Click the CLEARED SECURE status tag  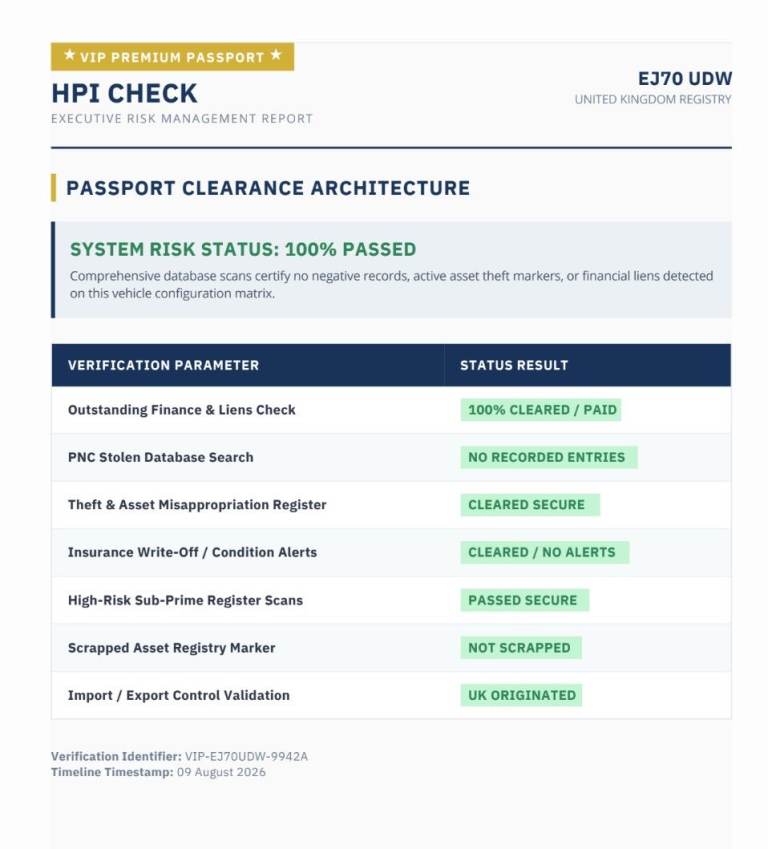[530, 505]
